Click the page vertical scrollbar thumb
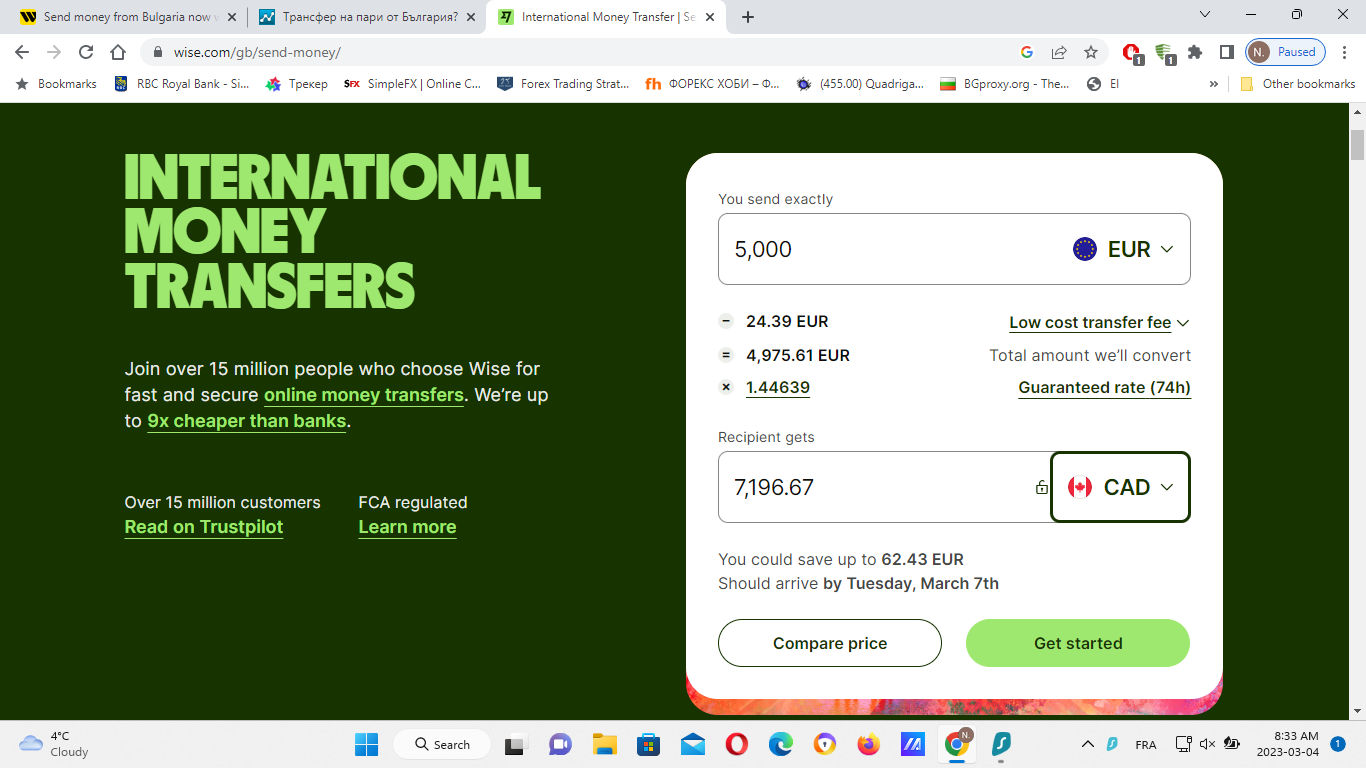 point(1357,145)
